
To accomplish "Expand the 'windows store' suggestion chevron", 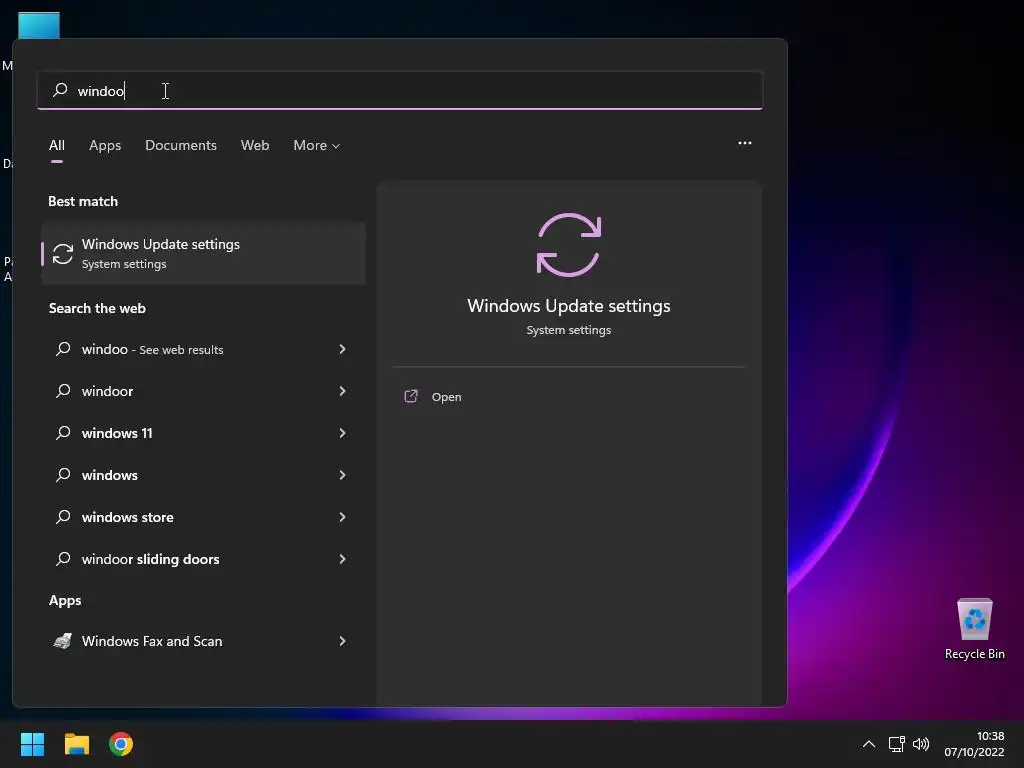I will pyautogui.click(x=342, y=517).
